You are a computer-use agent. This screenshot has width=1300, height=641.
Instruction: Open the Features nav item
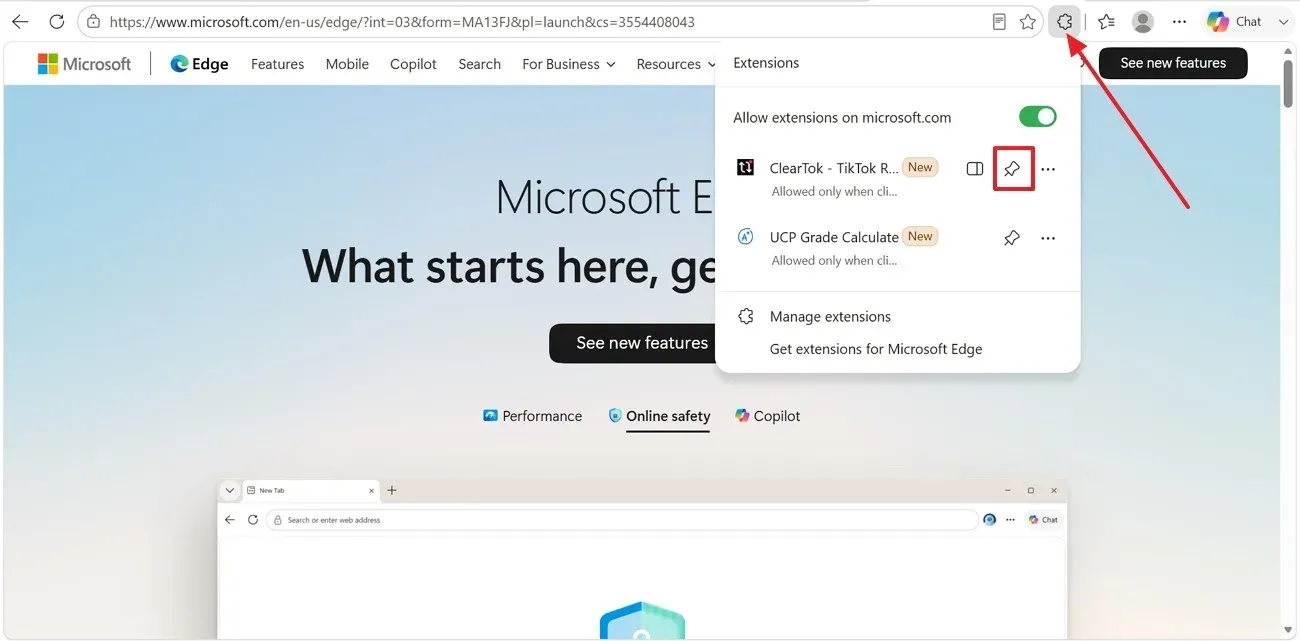(x=277, y=64)
